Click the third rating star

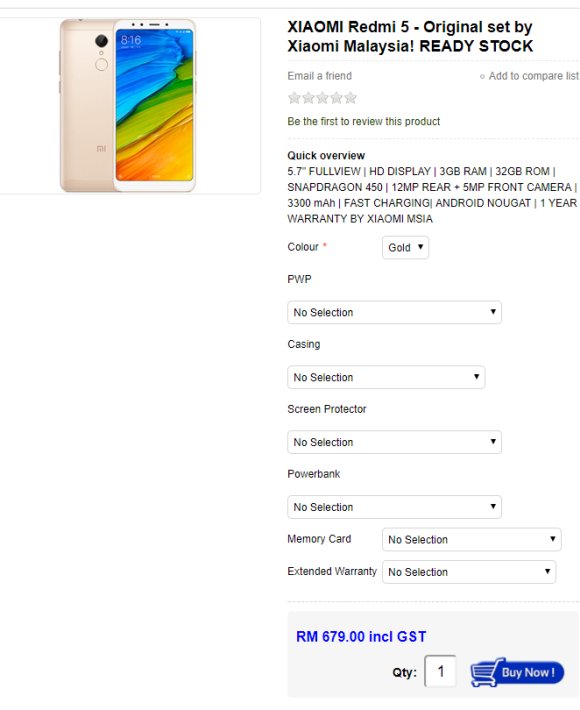tap(322, 98)
